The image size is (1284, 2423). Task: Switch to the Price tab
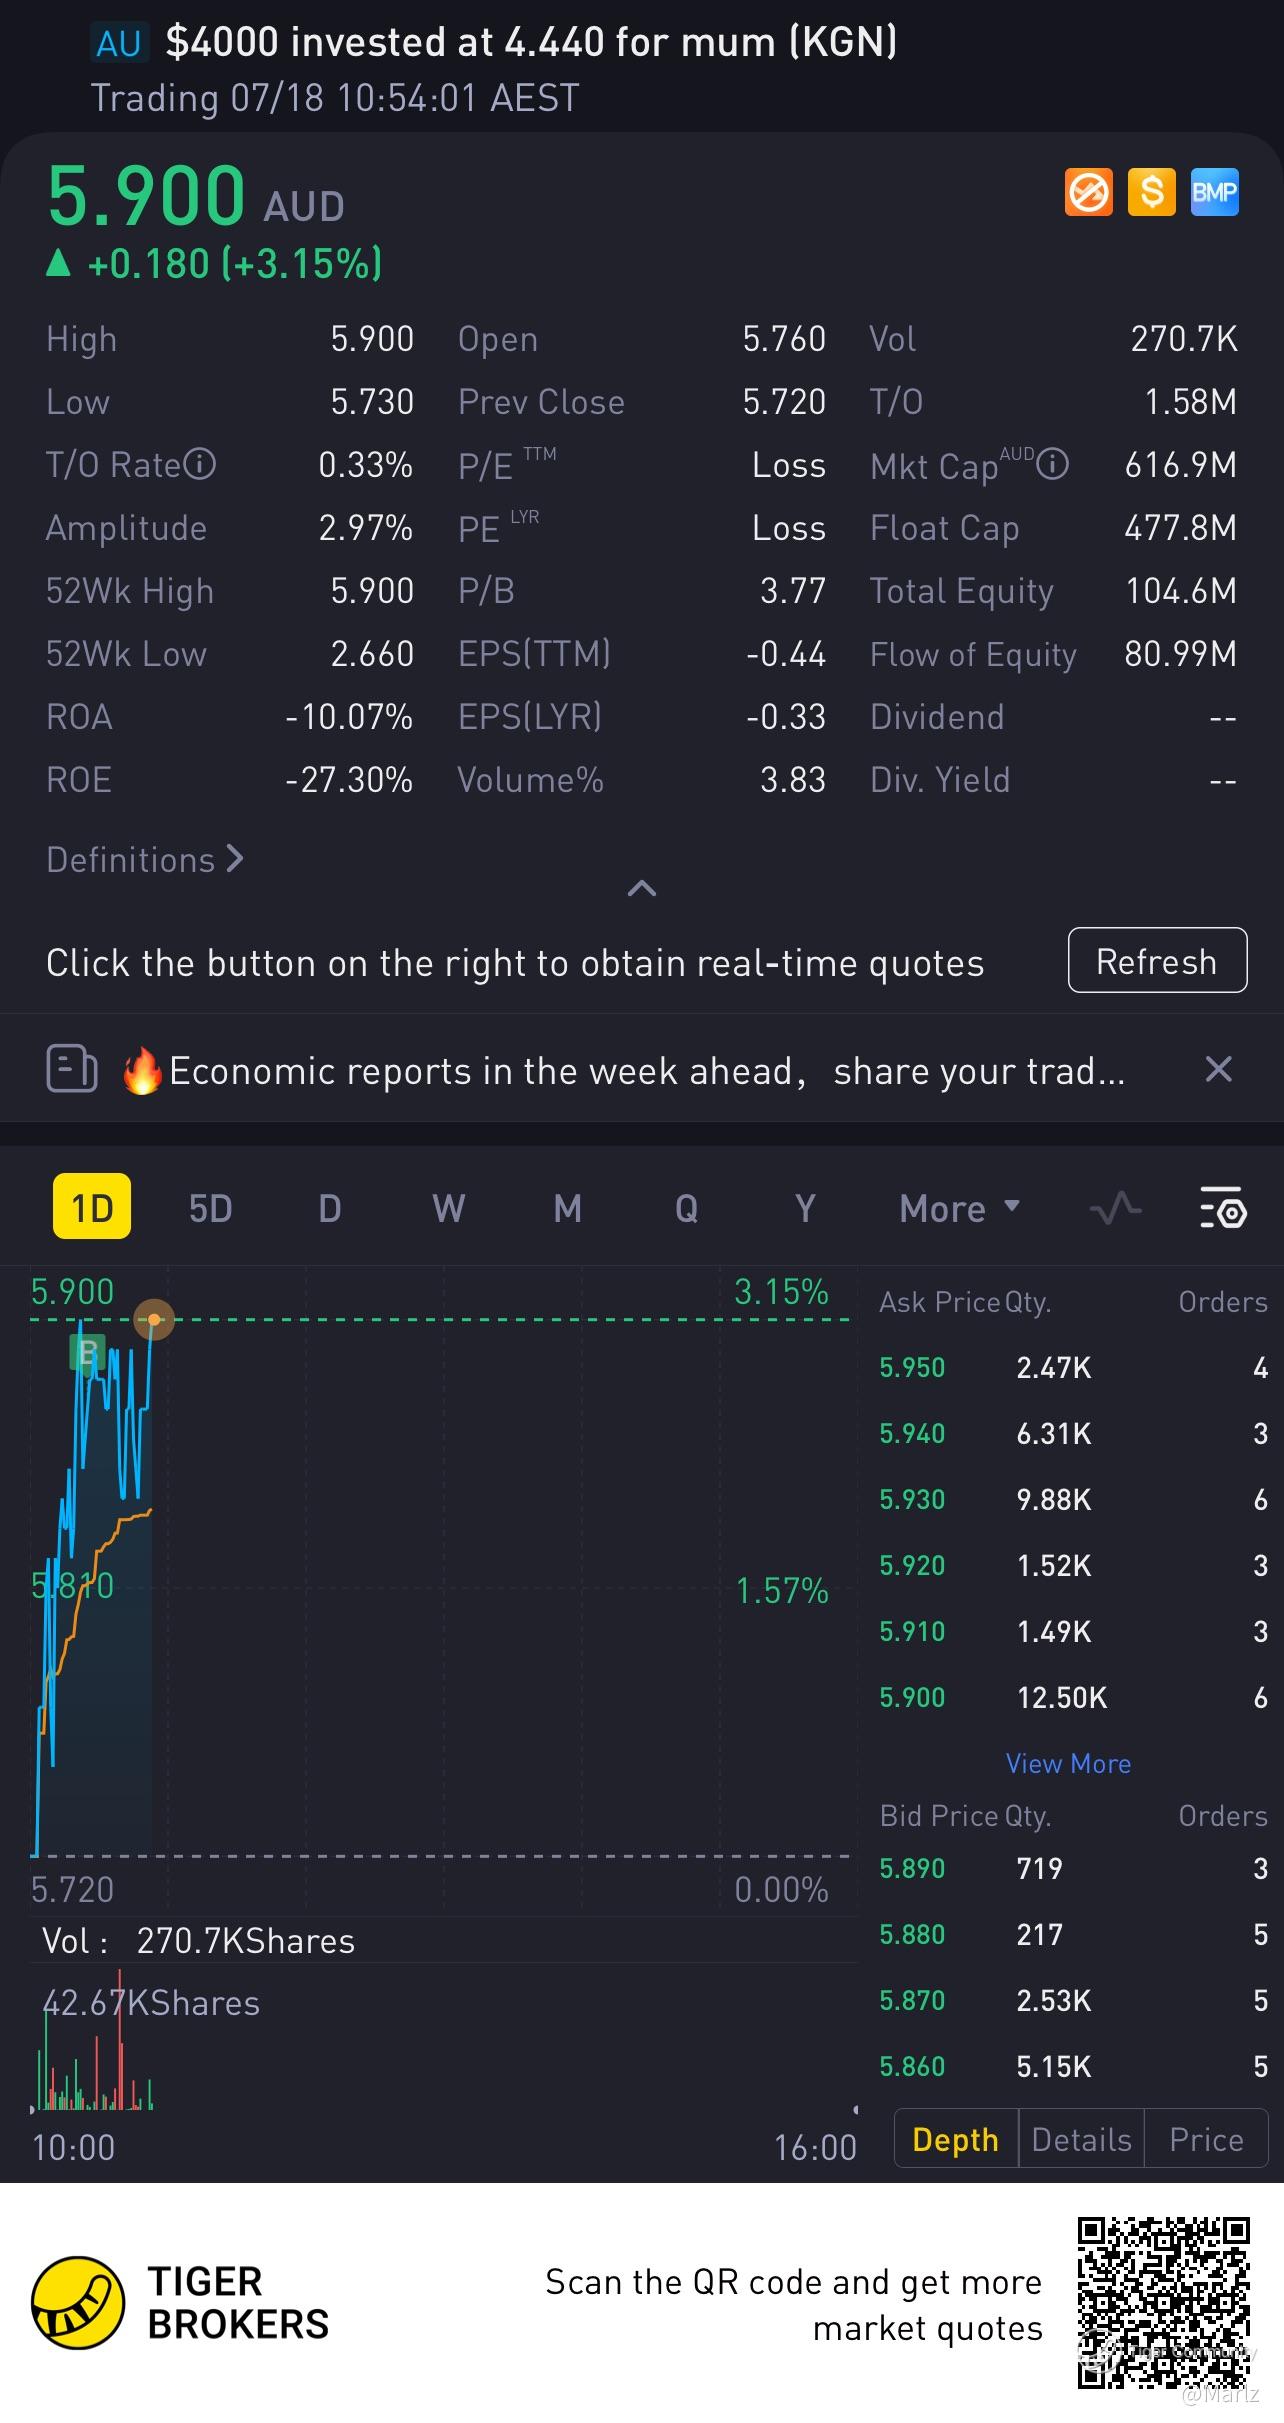1206,2139
